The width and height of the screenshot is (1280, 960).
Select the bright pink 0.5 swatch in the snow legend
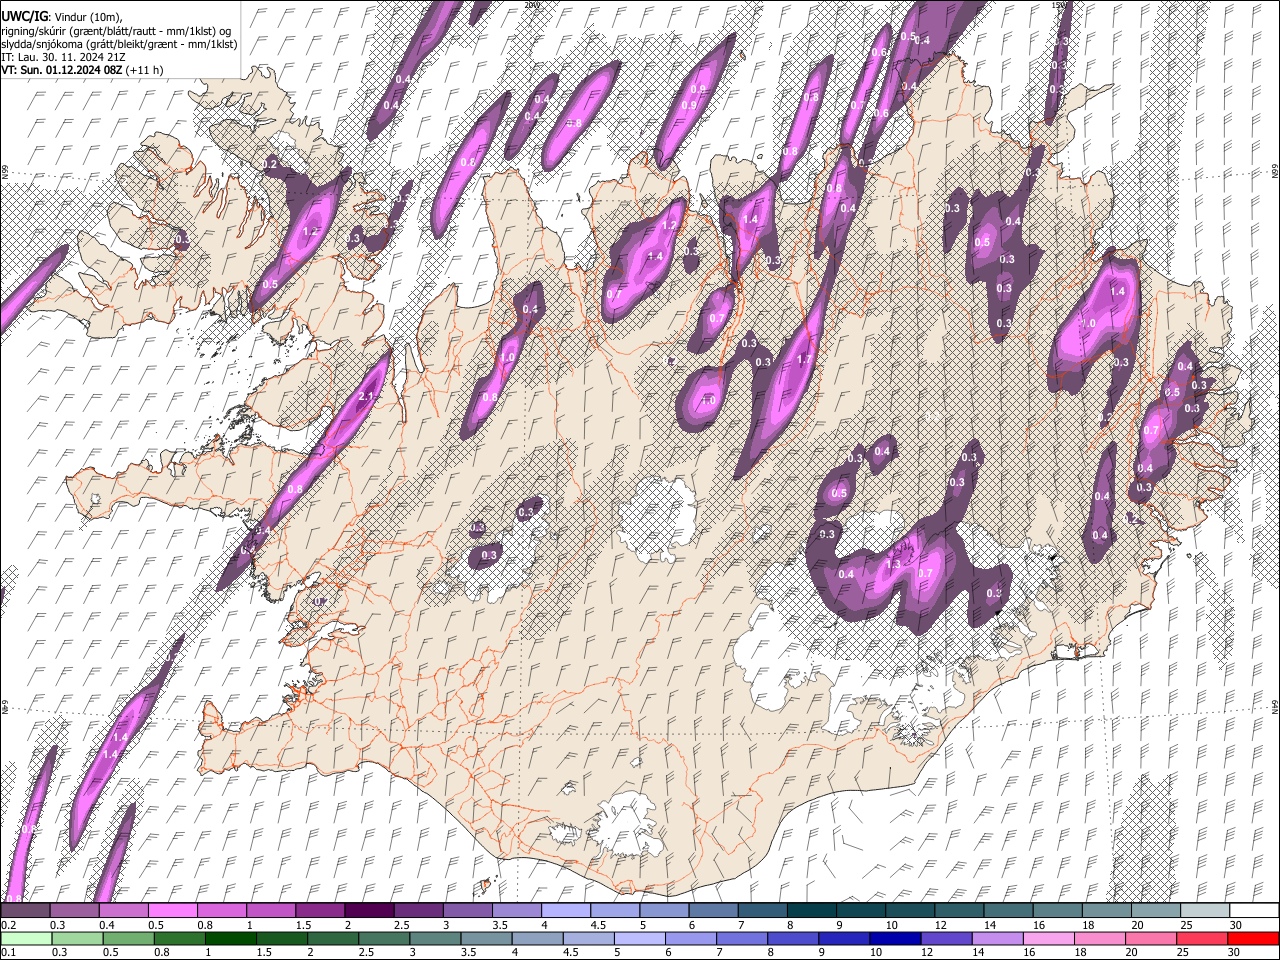click(x=172, y=910)
